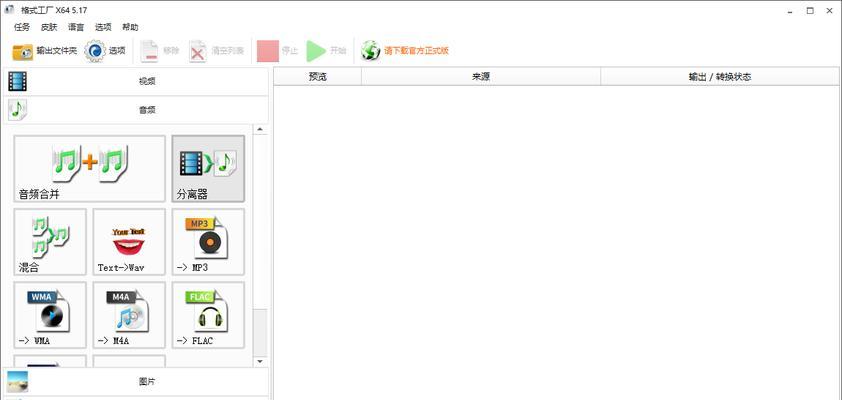Image resolution: width=842 pixels, height=400 pixels.
Task: Choose the -> FLAC conversion option
Action: 208,315
